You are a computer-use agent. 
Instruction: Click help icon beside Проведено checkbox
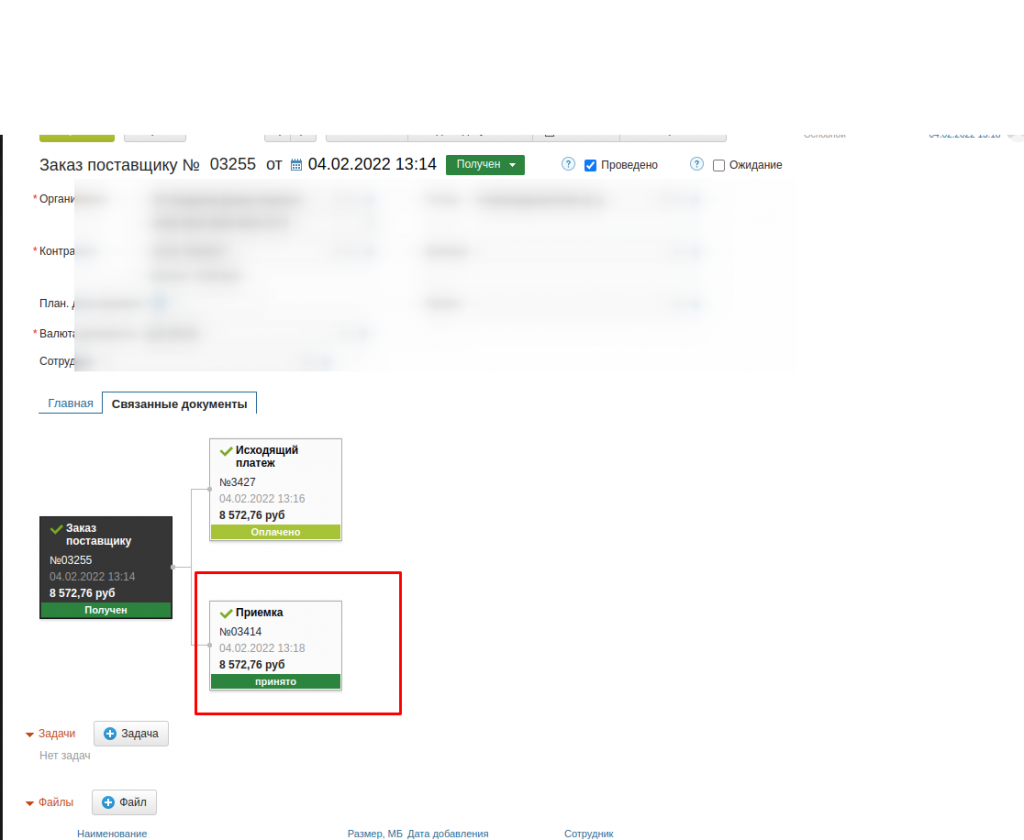coord(568,165)
